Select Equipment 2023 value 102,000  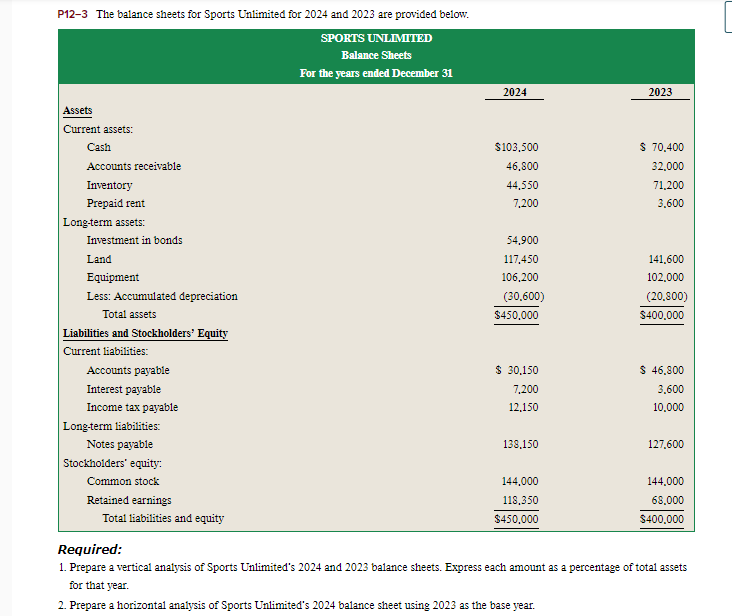[x=666, y=277]
